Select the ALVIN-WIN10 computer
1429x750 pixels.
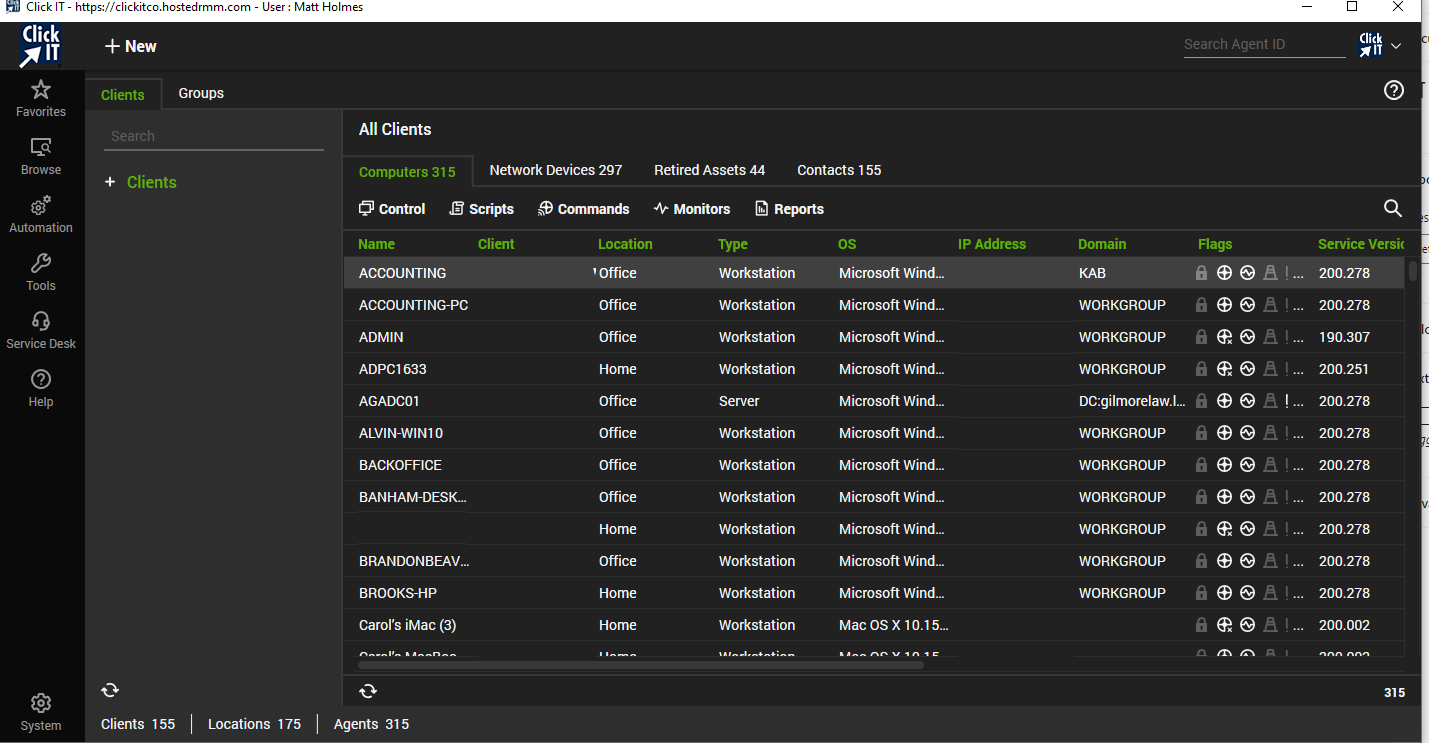874,433
